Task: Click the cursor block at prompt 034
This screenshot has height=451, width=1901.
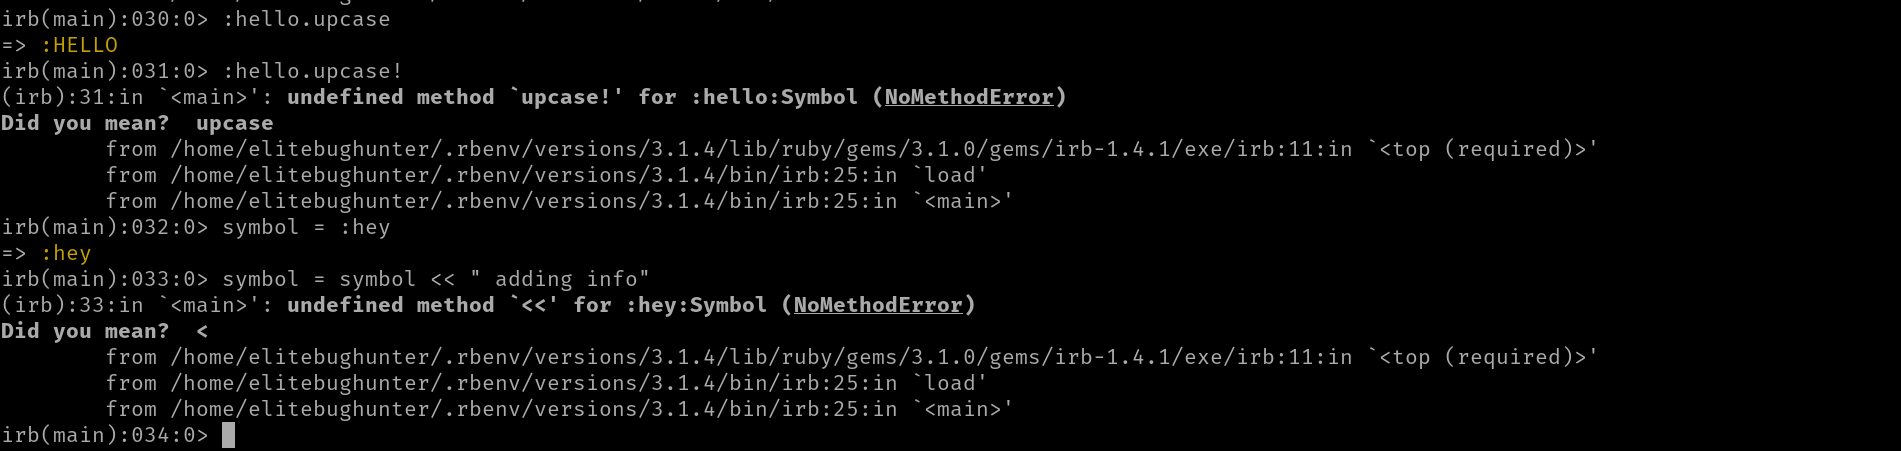Action: pos(228,435)
